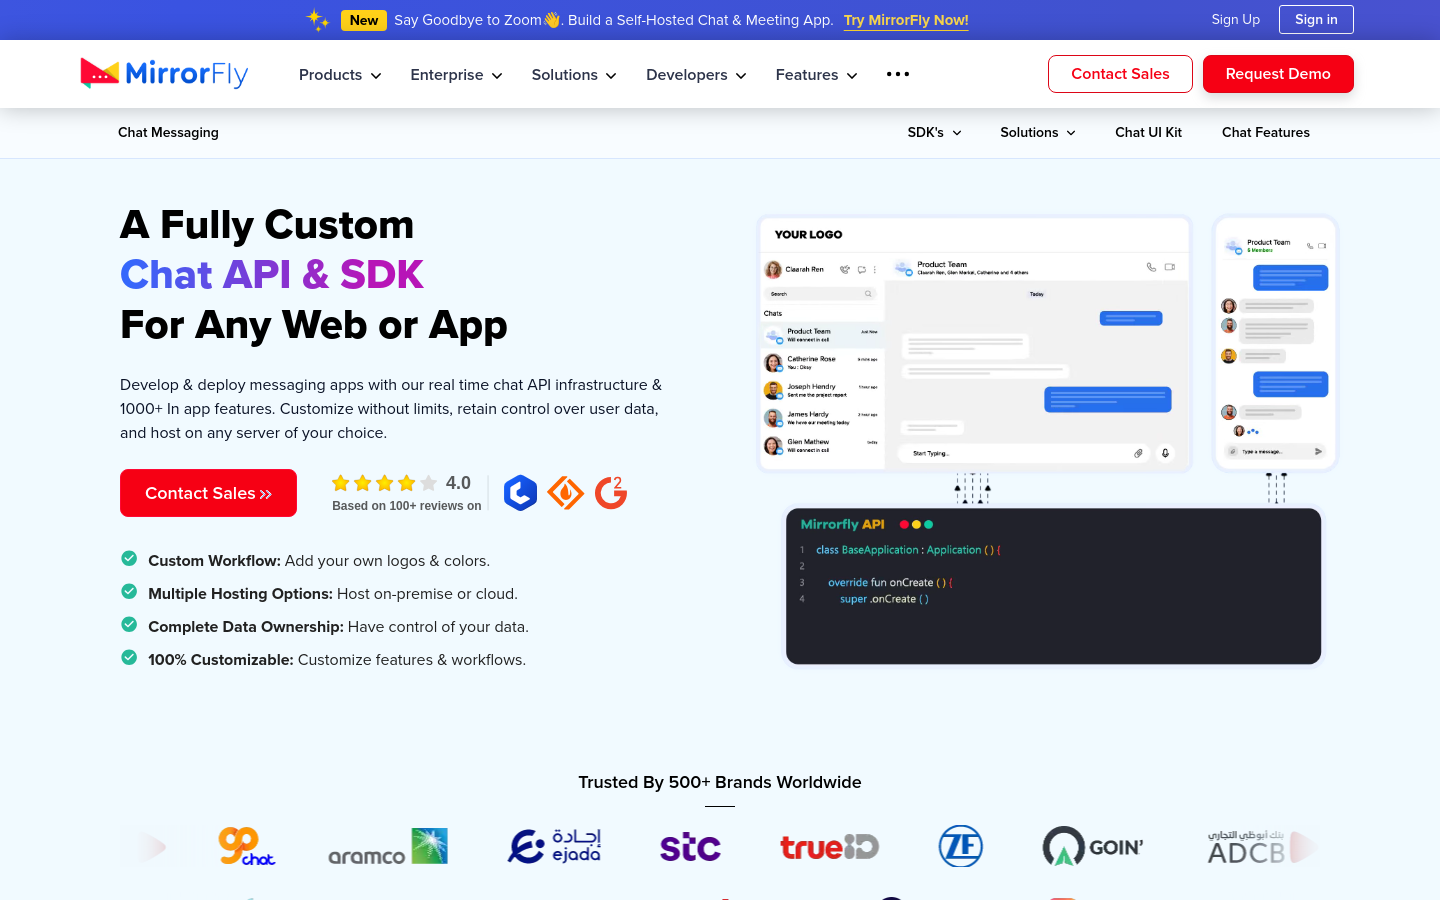Click the mobile chat mockup image
1440x900 pixels.
point(1275,344)
